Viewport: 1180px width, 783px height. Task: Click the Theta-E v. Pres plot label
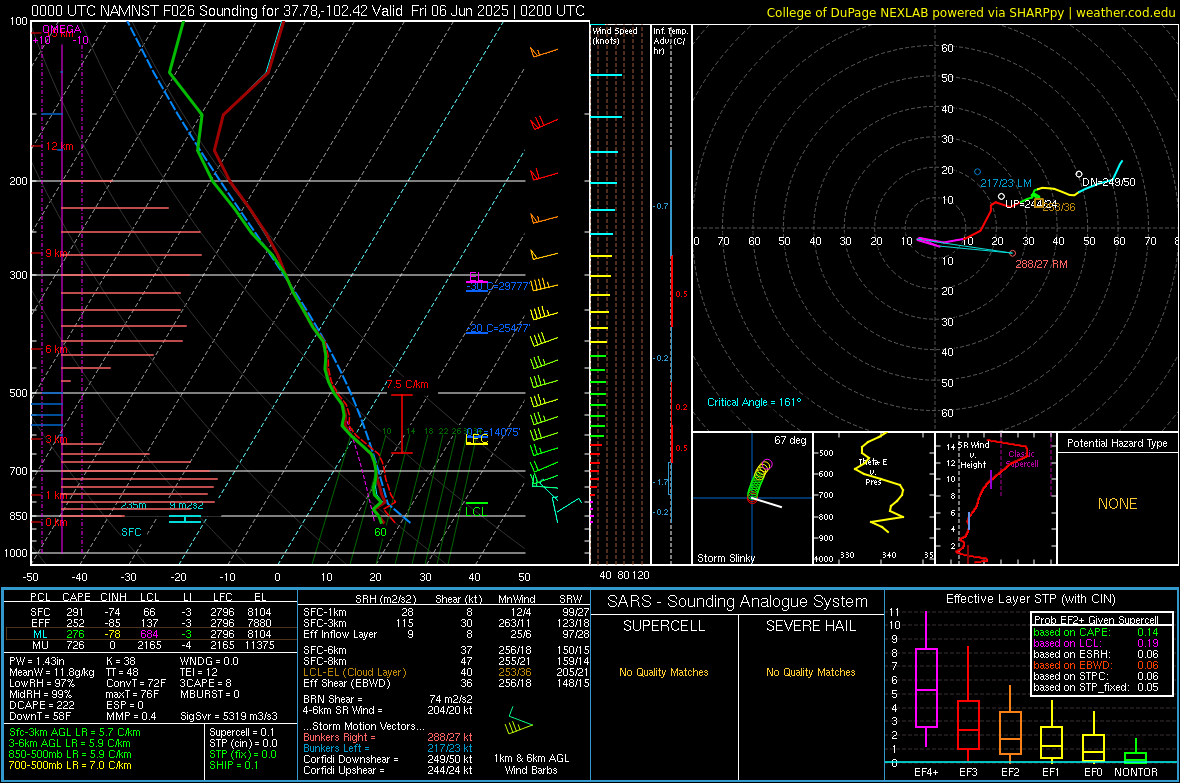point(873,471)
